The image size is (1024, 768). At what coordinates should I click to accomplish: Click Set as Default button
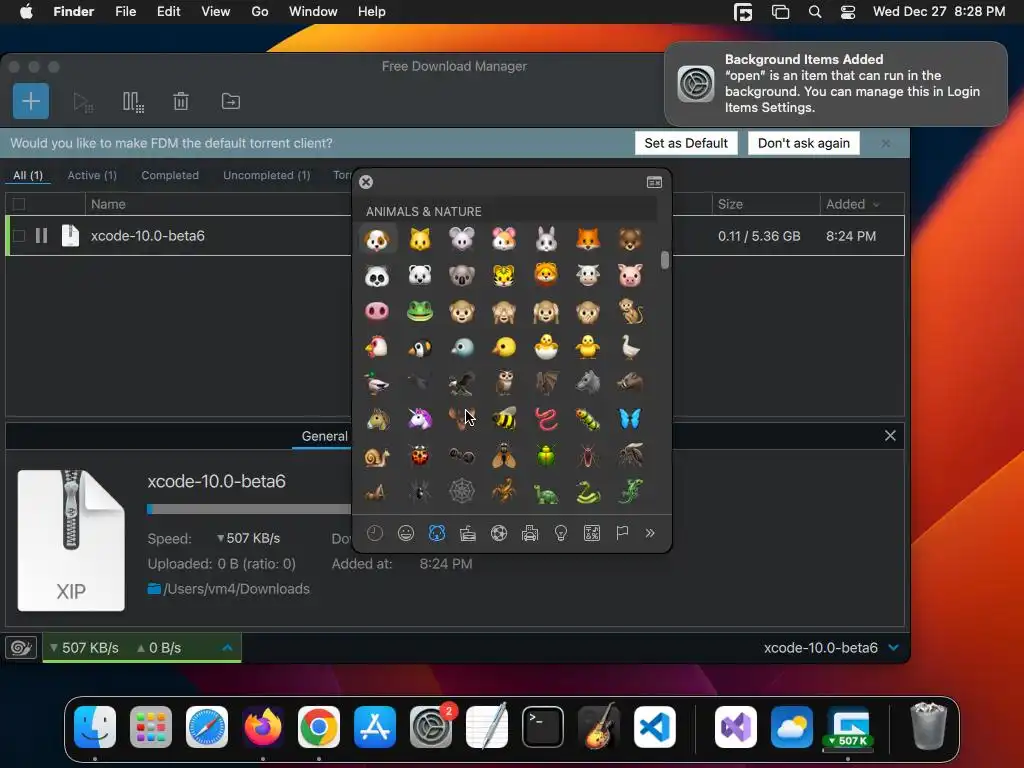coord(686,143)
